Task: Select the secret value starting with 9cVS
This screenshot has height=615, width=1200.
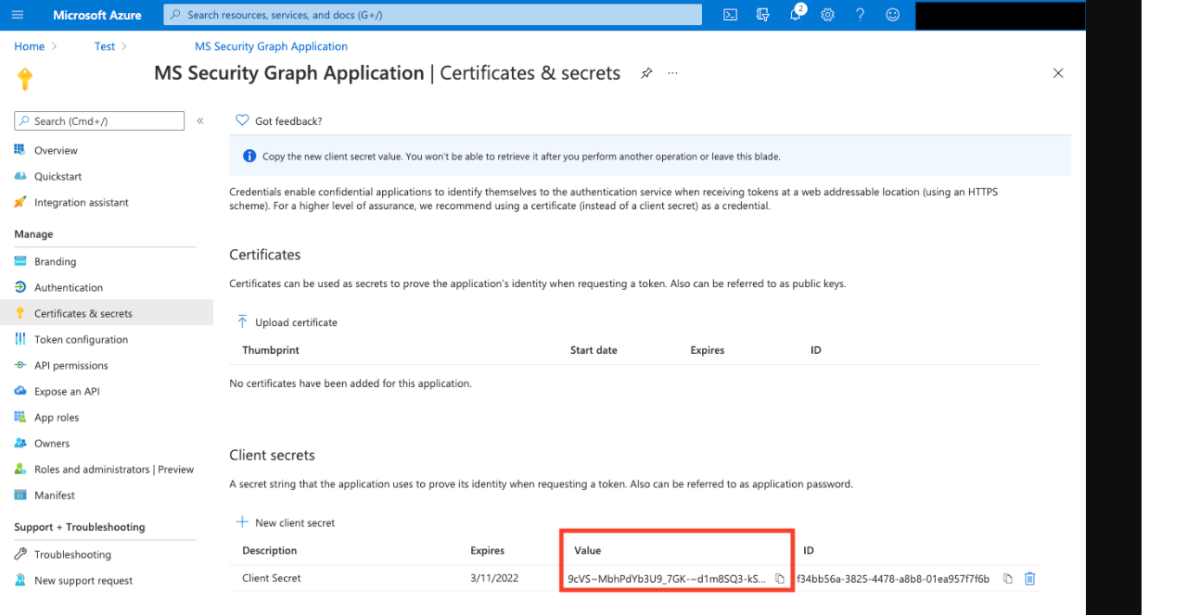Action: point(667,579)
